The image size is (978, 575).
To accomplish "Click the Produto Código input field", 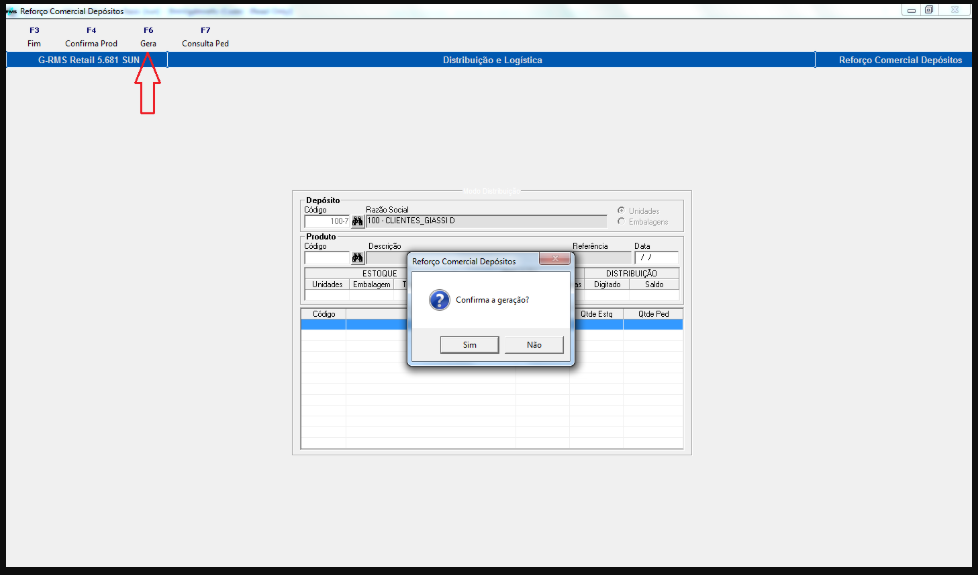I will (x=327, y=258).
